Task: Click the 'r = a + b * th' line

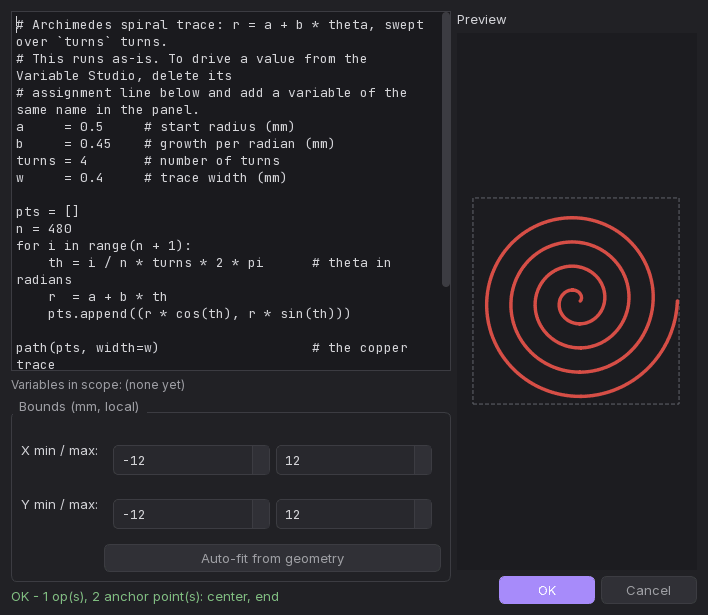Action: point(107,297)
